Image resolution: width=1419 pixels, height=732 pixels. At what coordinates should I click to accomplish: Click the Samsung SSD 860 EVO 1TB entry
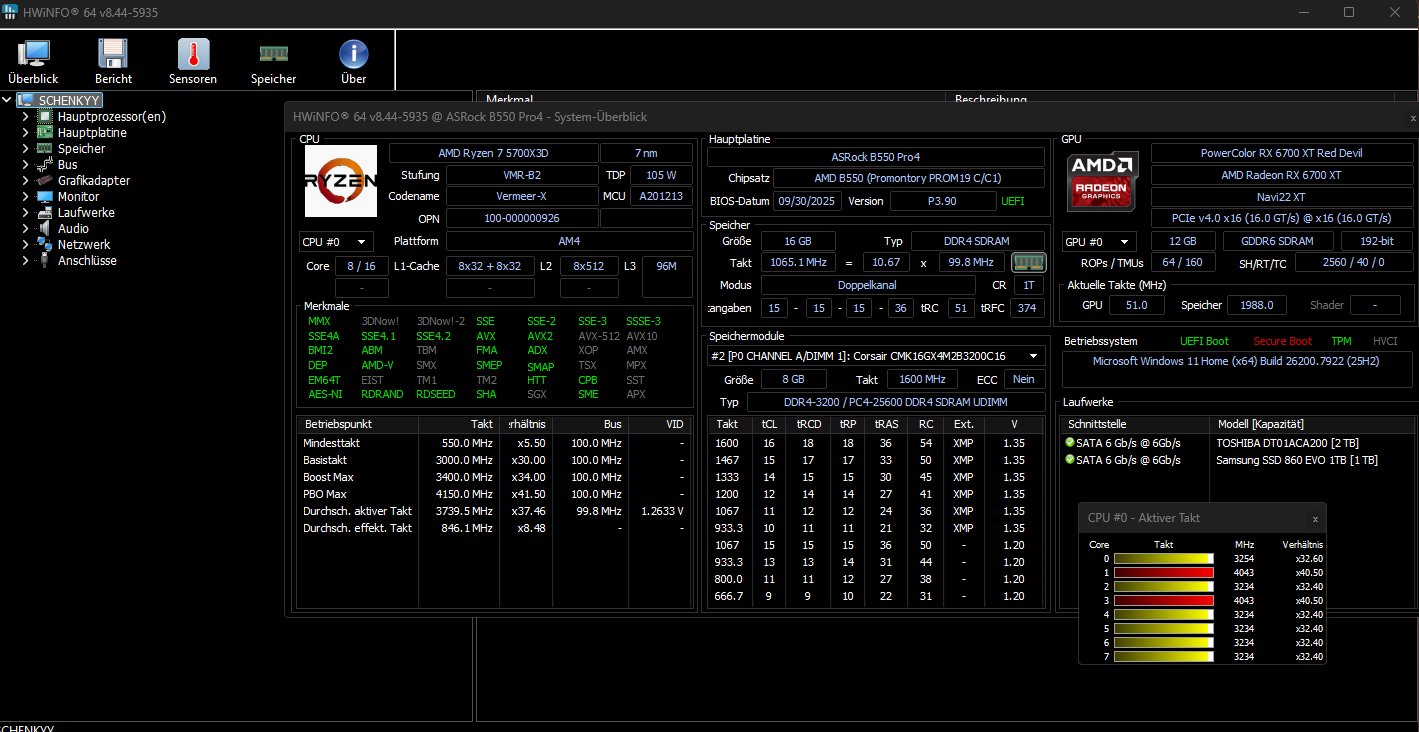pos(1296,460)
